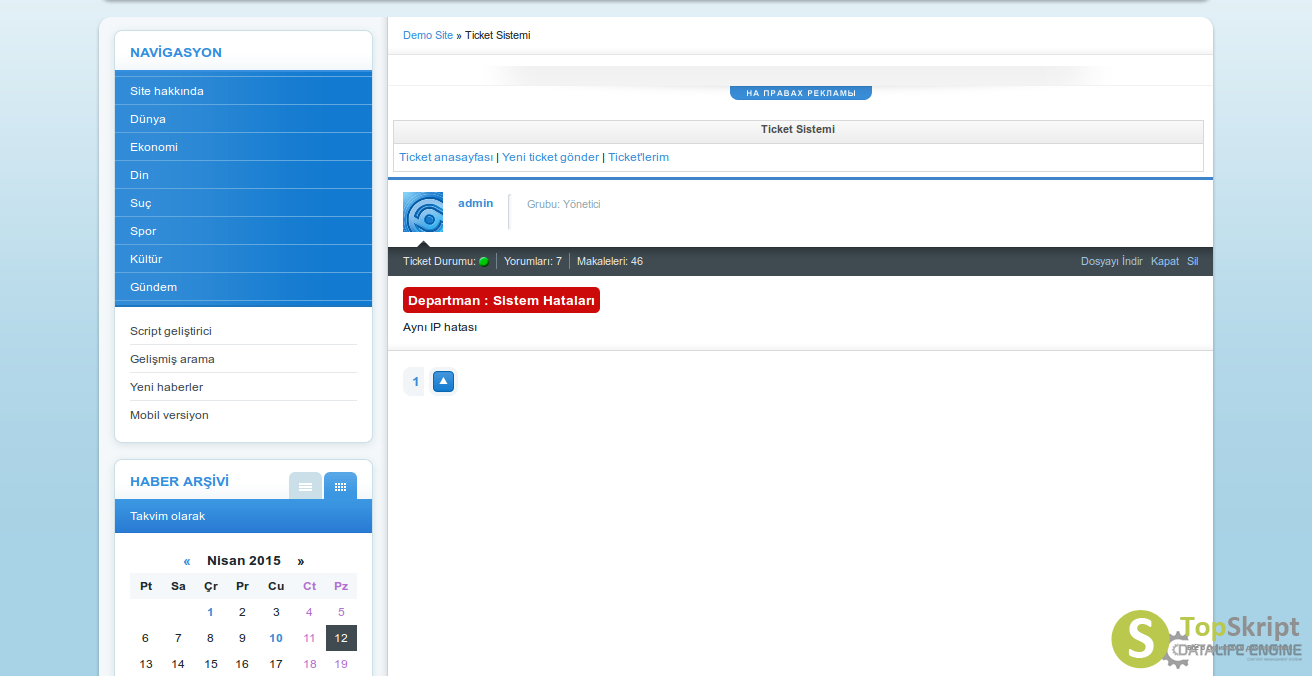Viewport: 1312px width, 676px height.
Task: Click Takvim olarak header
Action: pos(243,516)
